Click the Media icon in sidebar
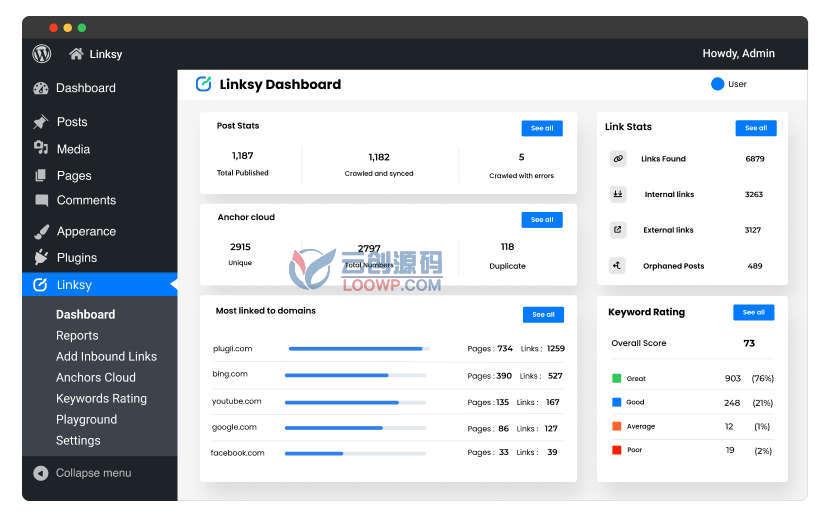 [x=41, y=148]
